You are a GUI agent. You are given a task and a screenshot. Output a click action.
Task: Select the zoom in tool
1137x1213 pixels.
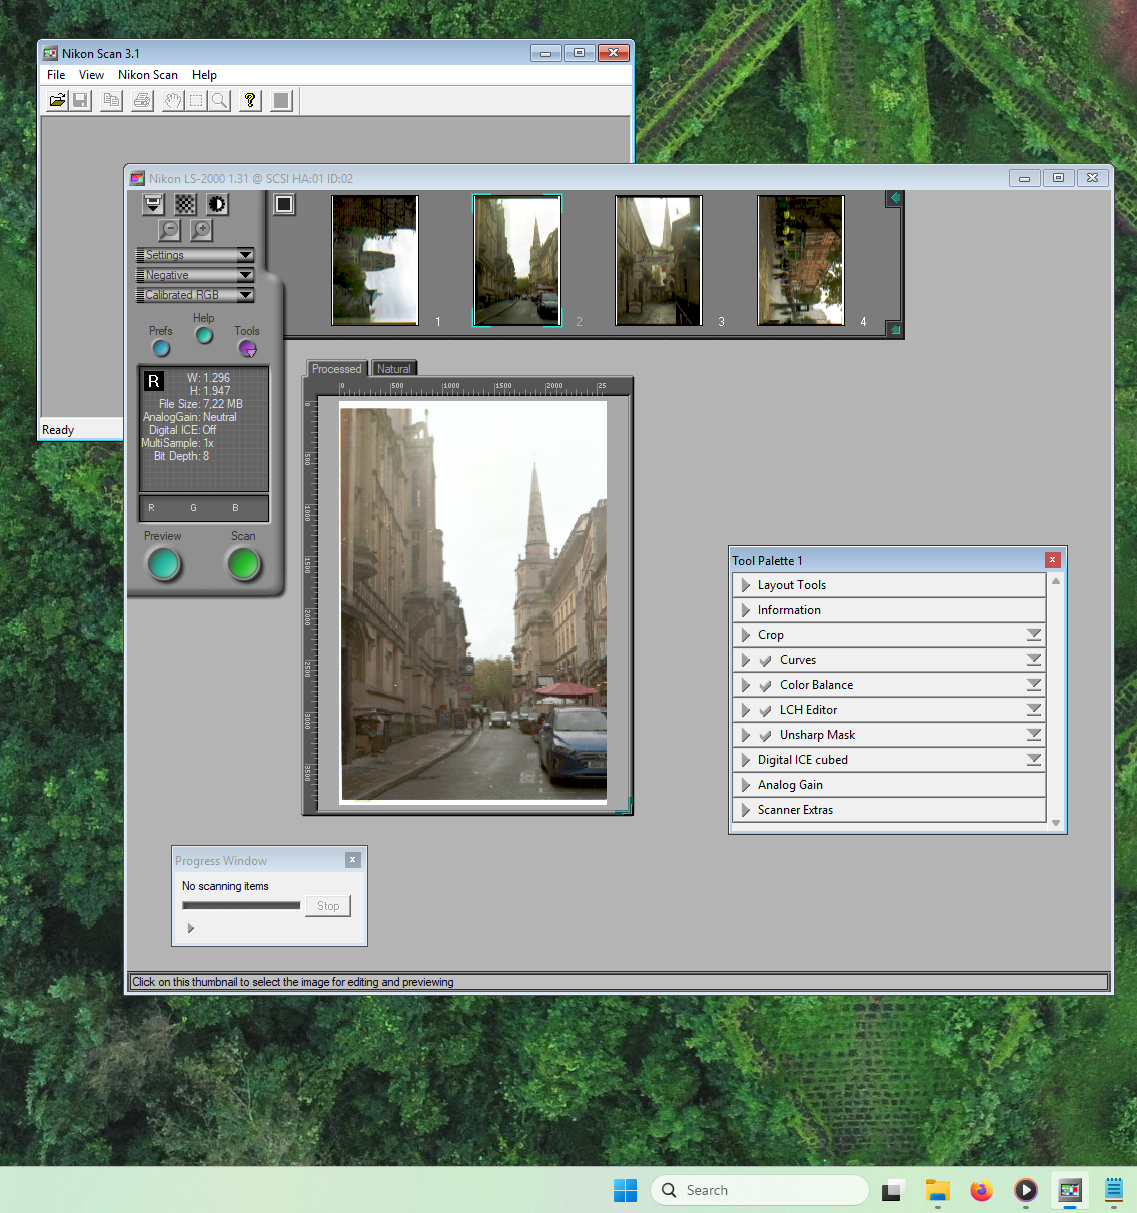point(201,230)
